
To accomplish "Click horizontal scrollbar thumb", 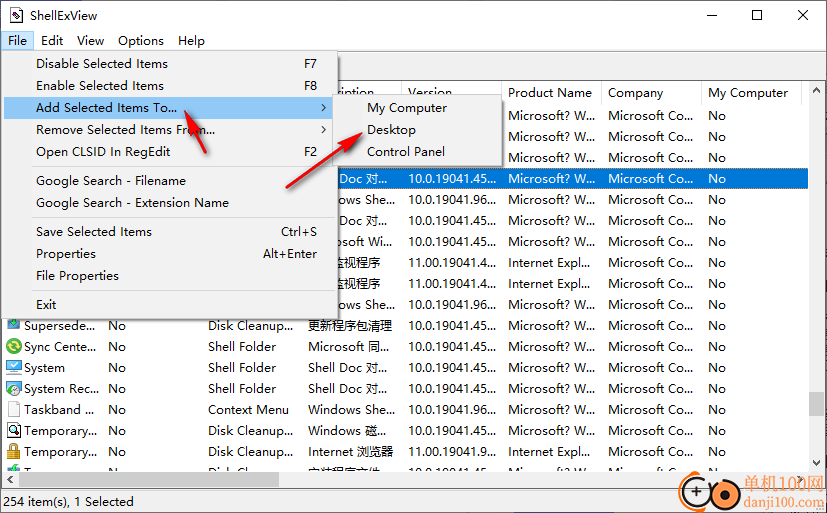I will pyautogui.click(x=149, y=480).
